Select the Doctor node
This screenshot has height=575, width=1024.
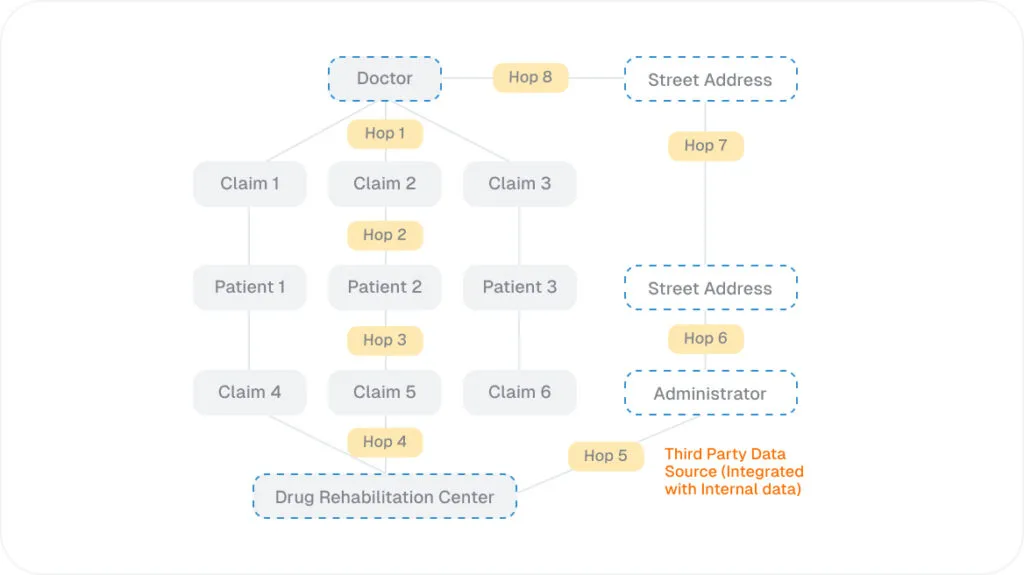(385, 78)
